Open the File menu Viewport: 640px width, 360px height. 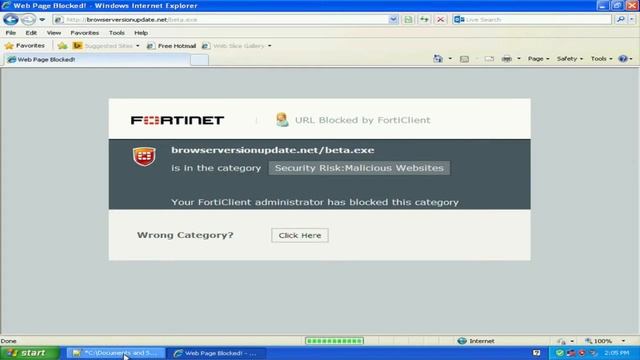coord(11,33)
